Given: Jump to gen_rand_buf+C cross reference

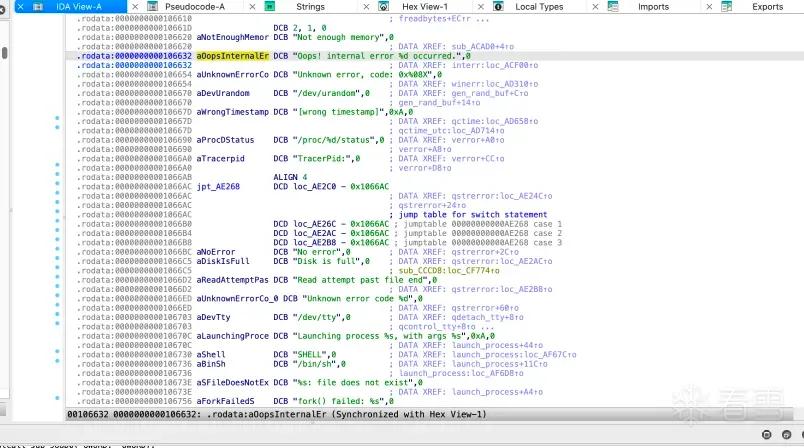Looking at the screenshot, I should [490, 93].
